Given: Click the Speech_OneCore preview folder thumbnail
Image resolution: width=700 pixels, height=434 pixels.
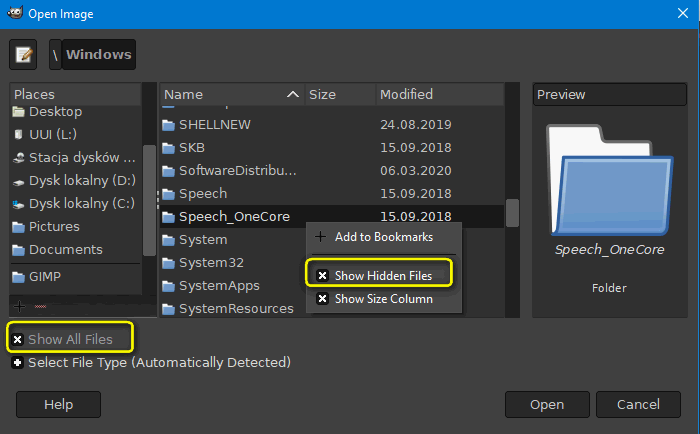Looking at the screenshot, I should pos(610,180).
